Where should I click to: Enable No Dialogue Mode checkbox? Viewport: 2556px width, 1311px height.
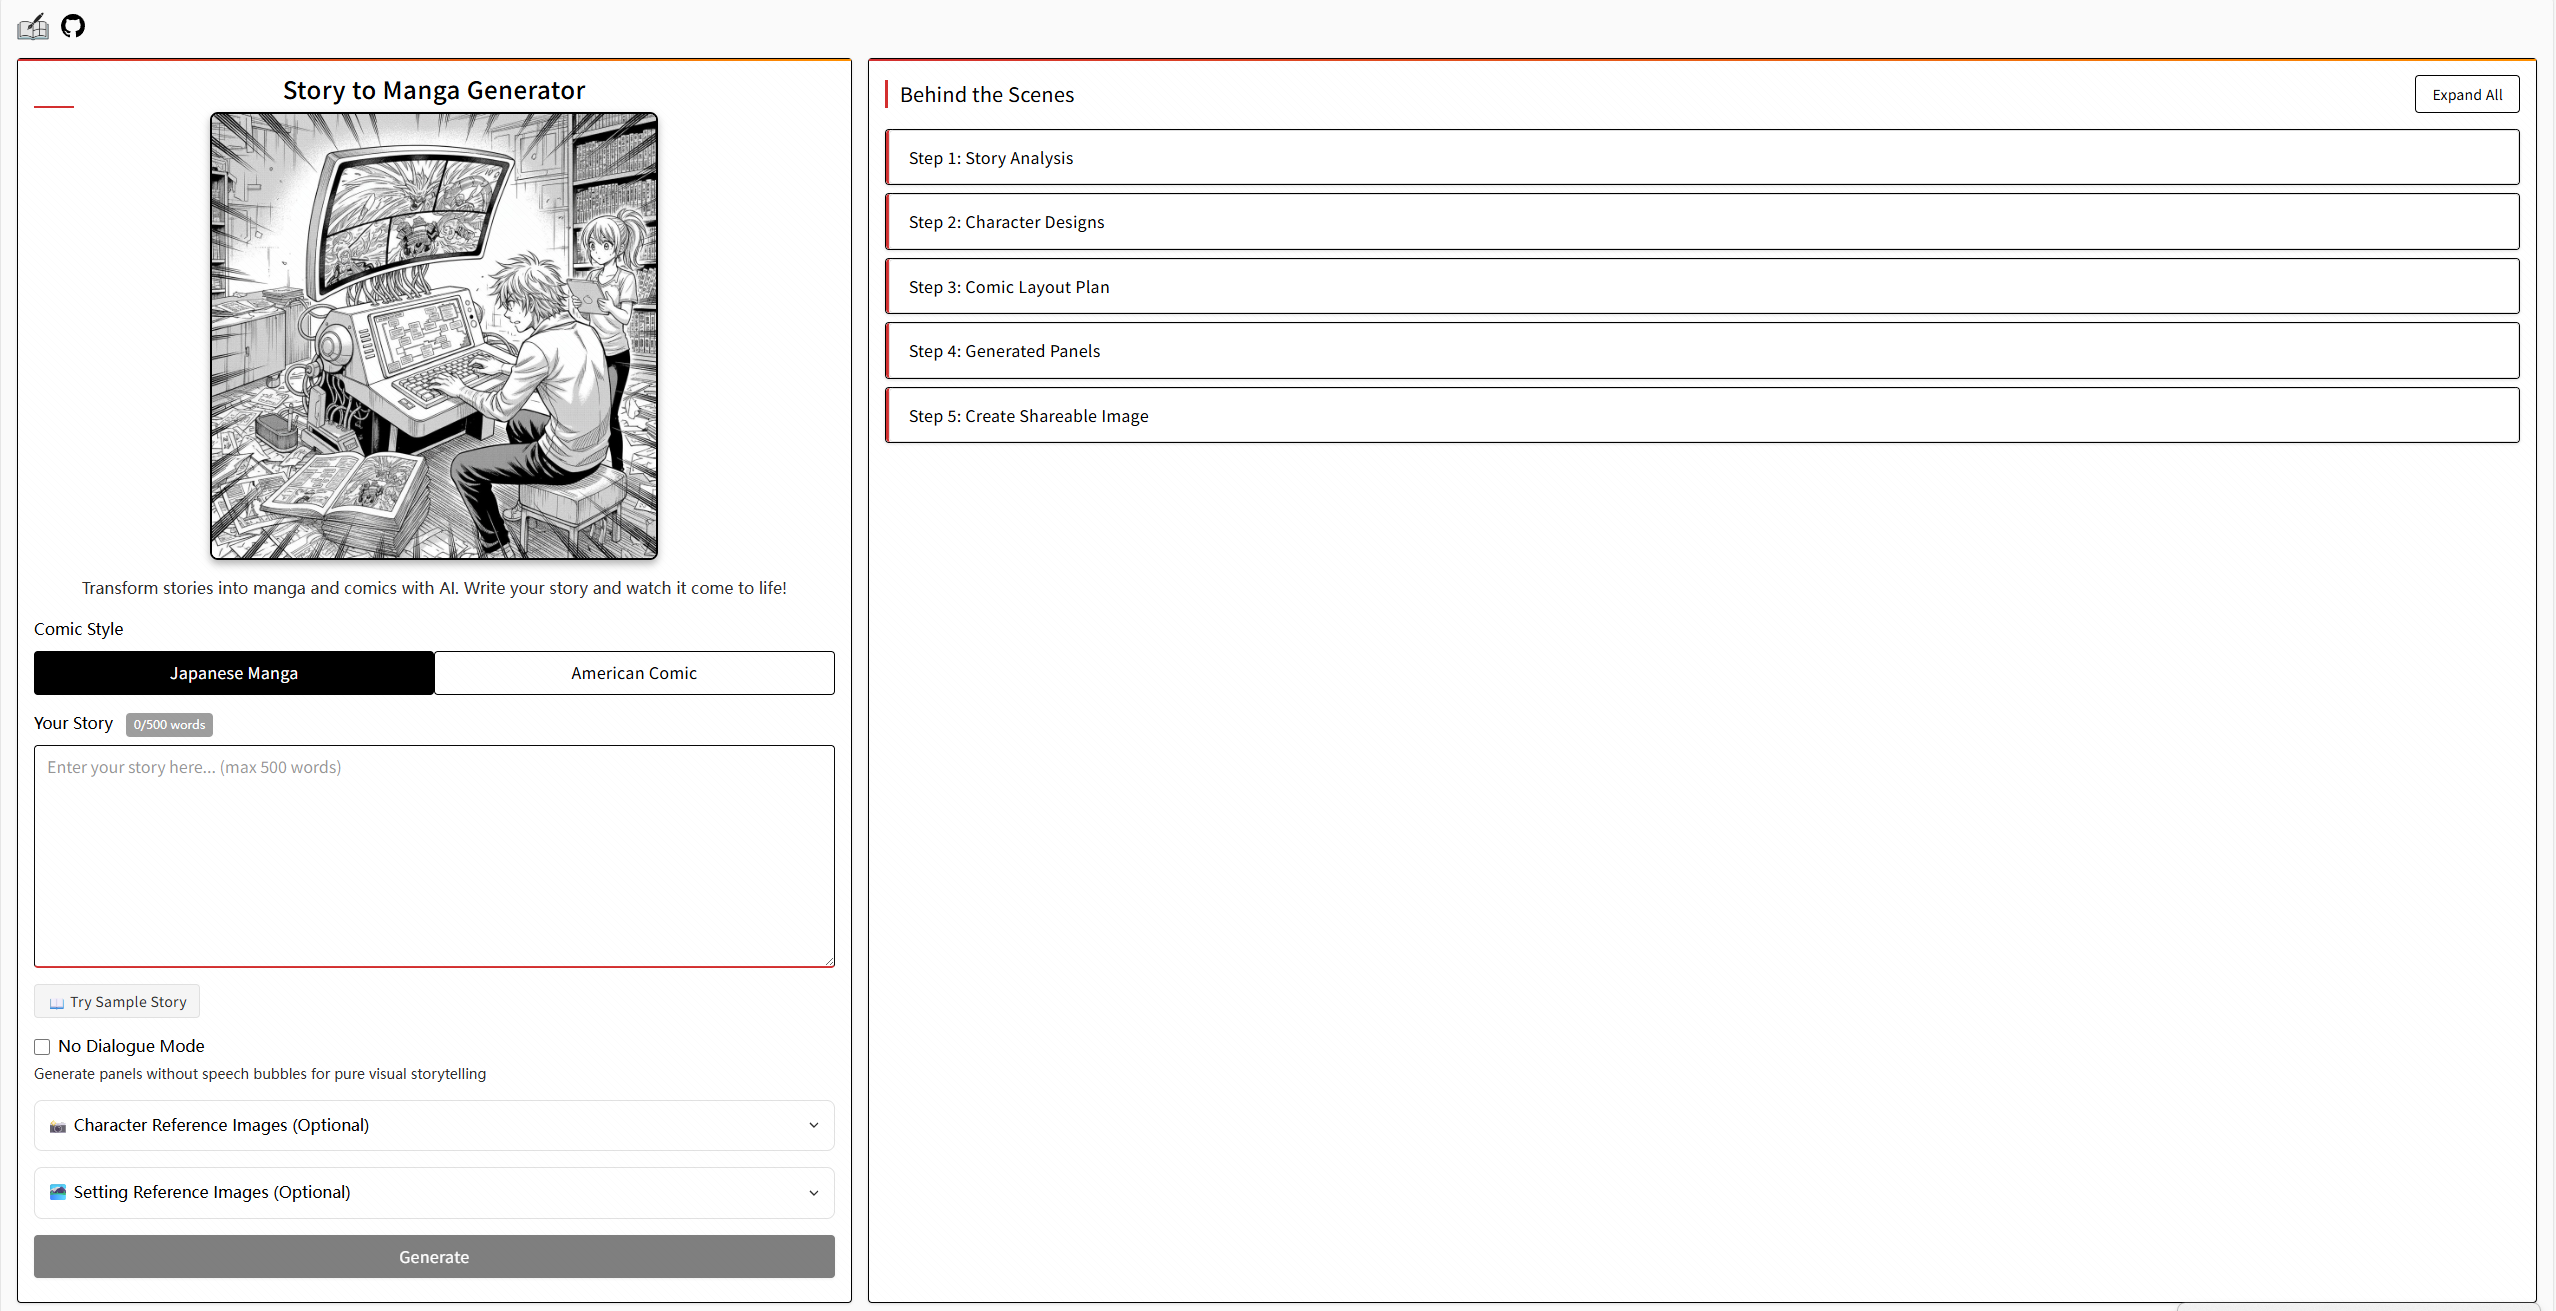pos(42,1047)
